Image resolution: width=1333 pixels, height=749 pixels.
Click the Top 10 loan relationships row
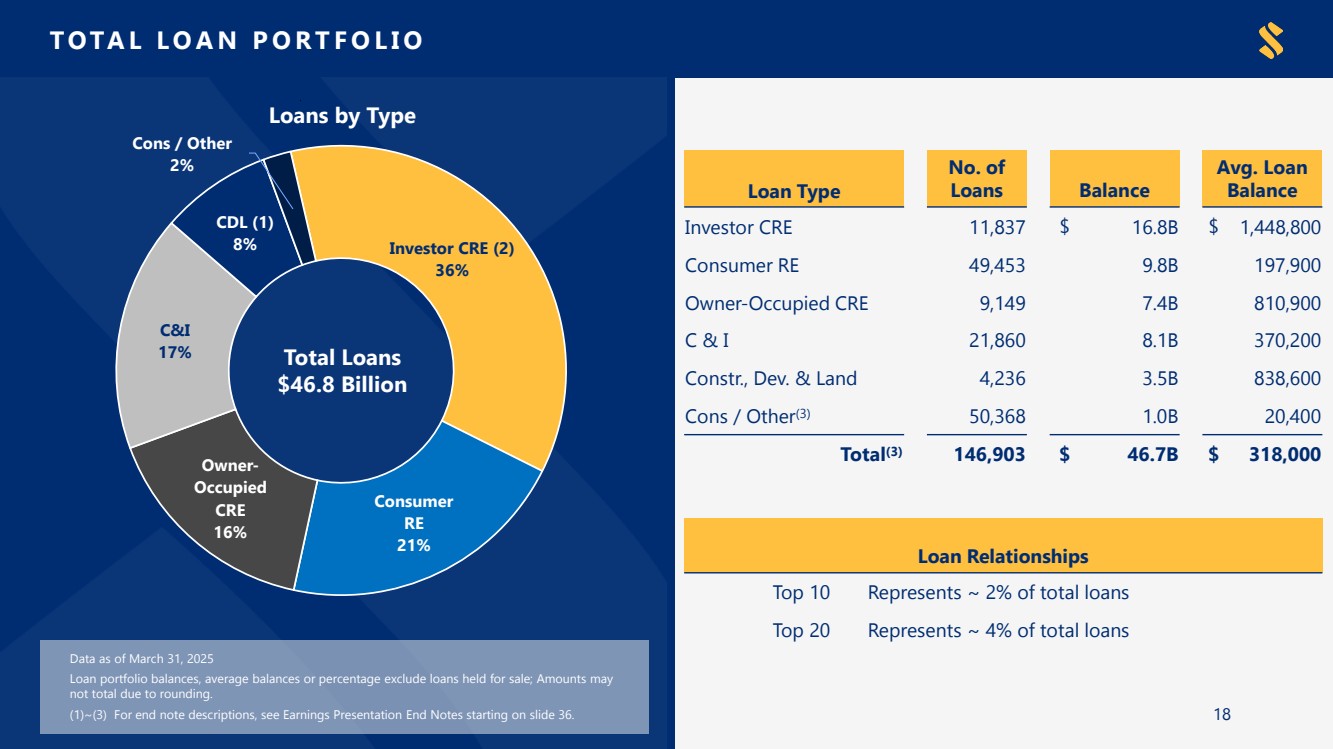click(x=950, y=592)
